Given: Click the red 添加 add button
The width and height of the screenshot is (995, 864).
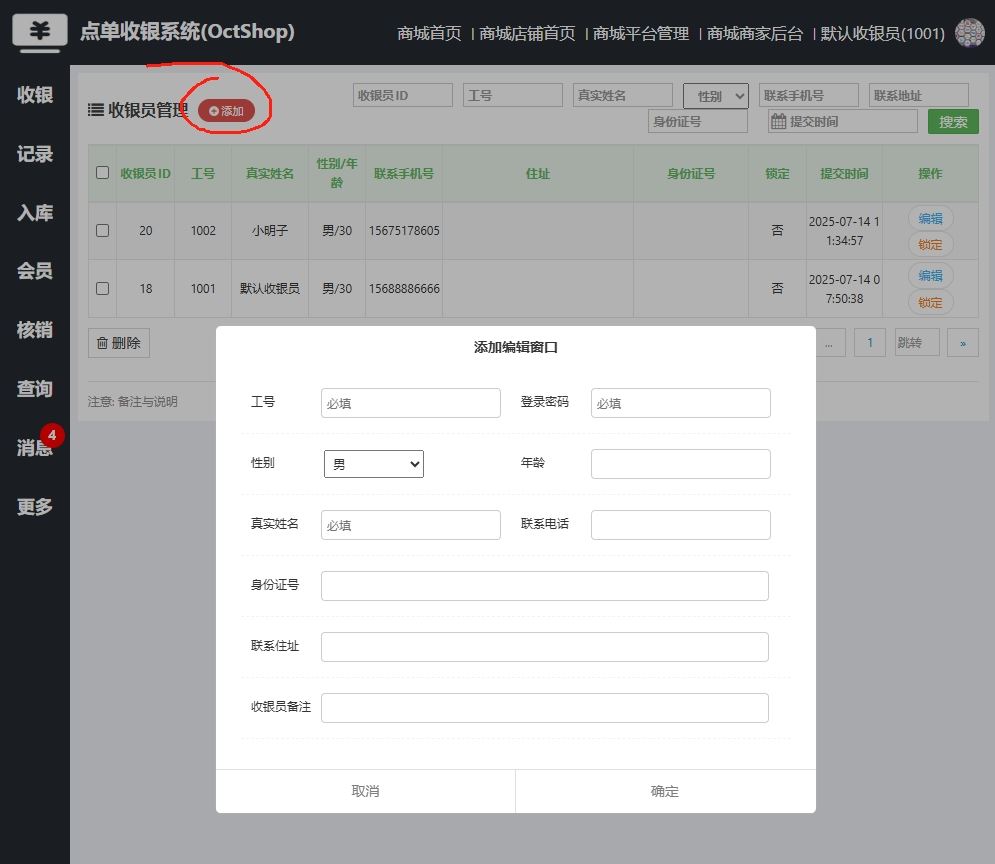Looking at the screenshot, I should (227, 111).
